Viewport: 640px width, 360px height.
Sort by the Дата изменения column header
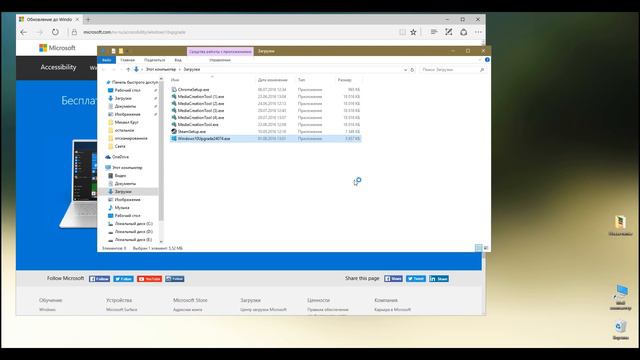pyautogui.click(x=273, y=80)
